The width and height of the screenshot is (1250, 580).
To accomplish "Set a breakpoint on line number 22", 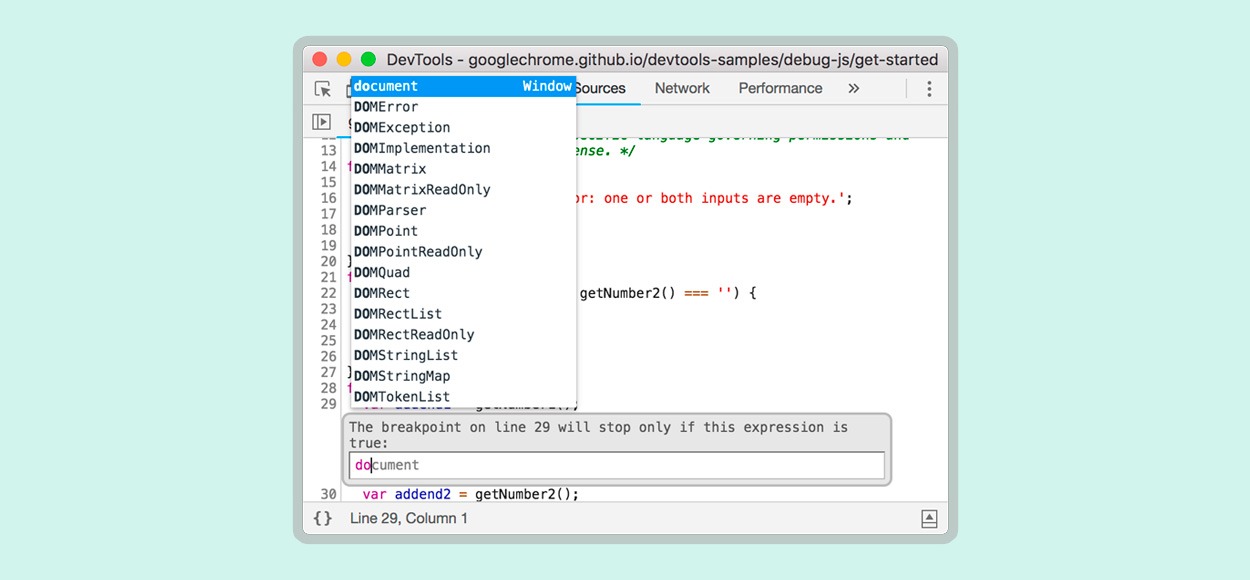I will pos(328,293).
